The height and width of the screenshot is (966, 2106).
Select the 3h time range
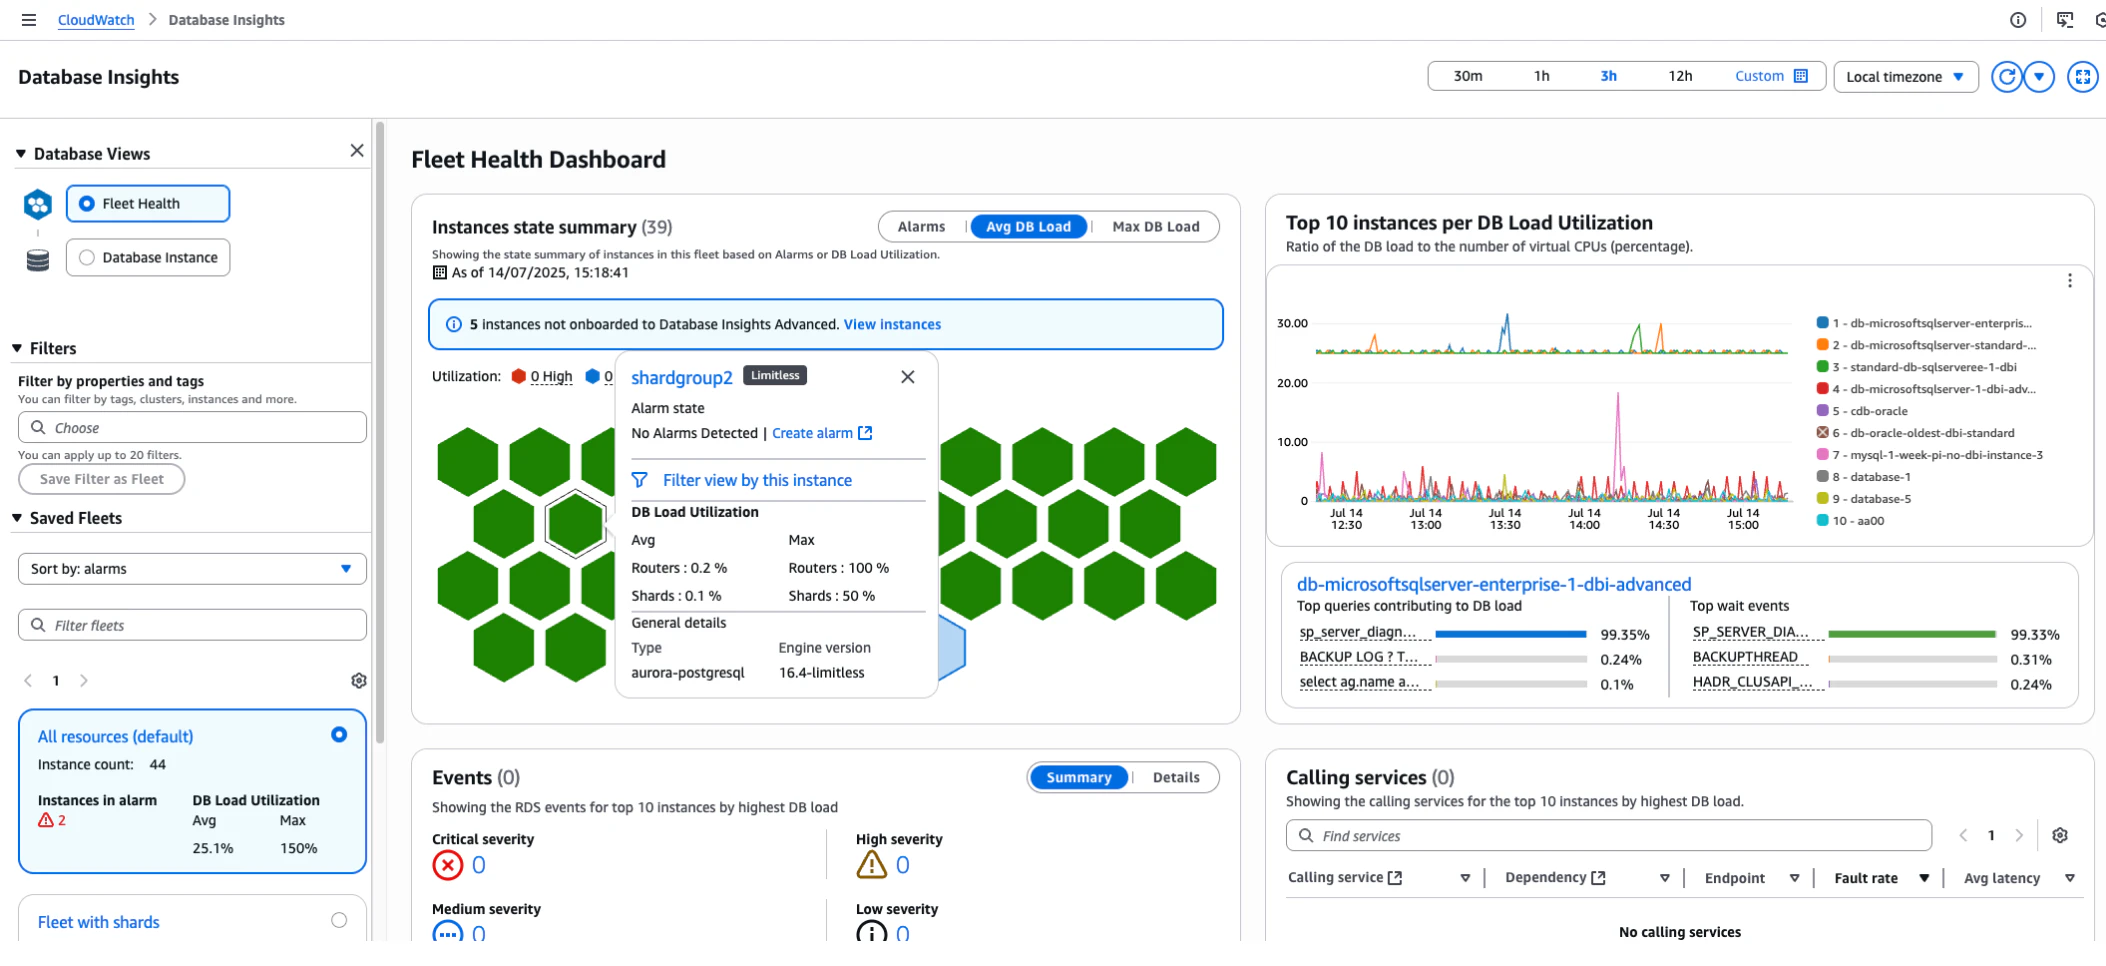1609,76
